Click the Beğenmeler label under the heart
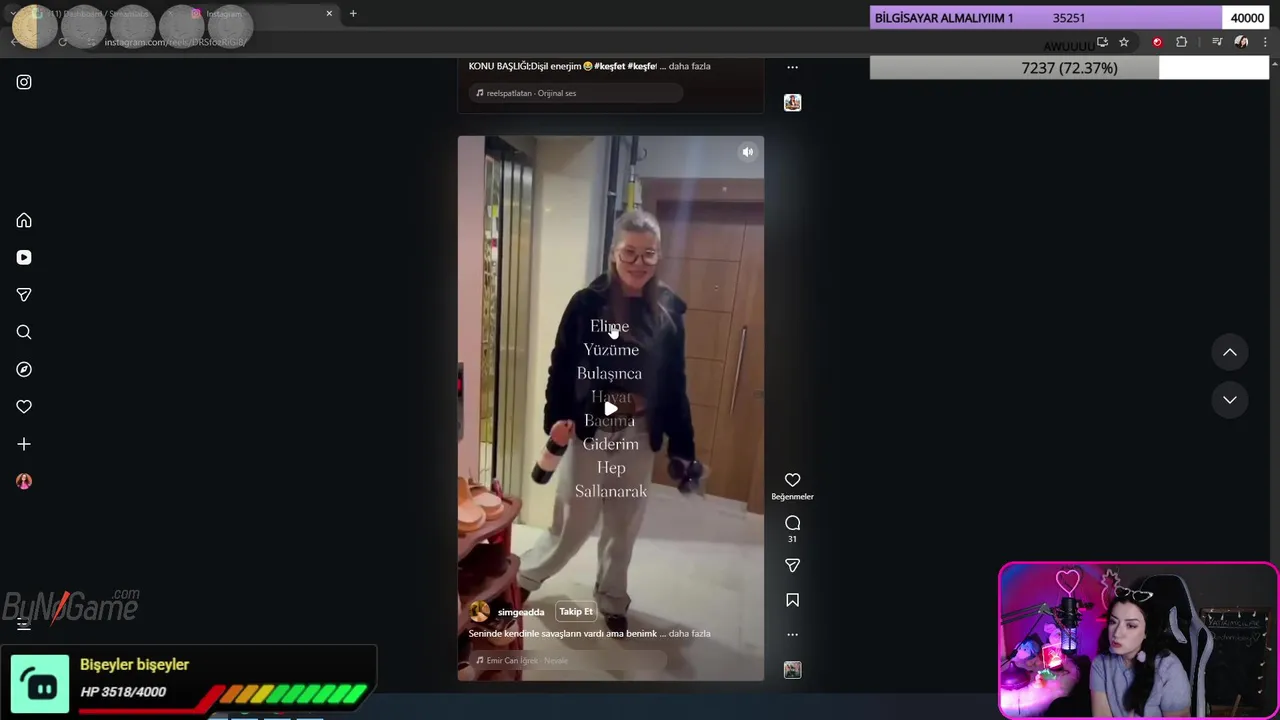This screenshot has width=1280, height=720. coord(792,497)
